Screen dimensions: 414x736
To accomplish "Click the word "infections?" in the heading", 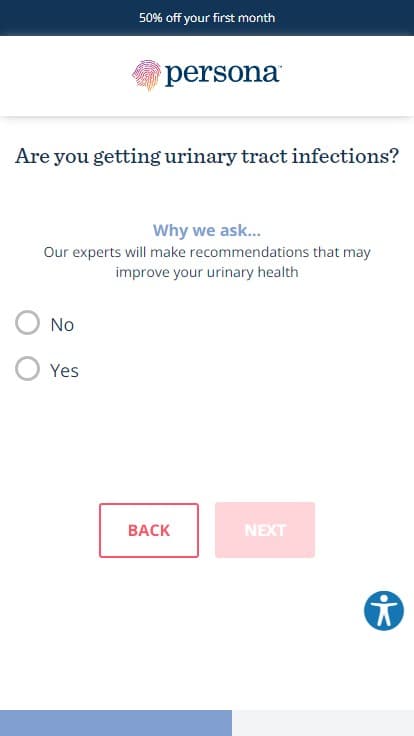I will point(345,155).
